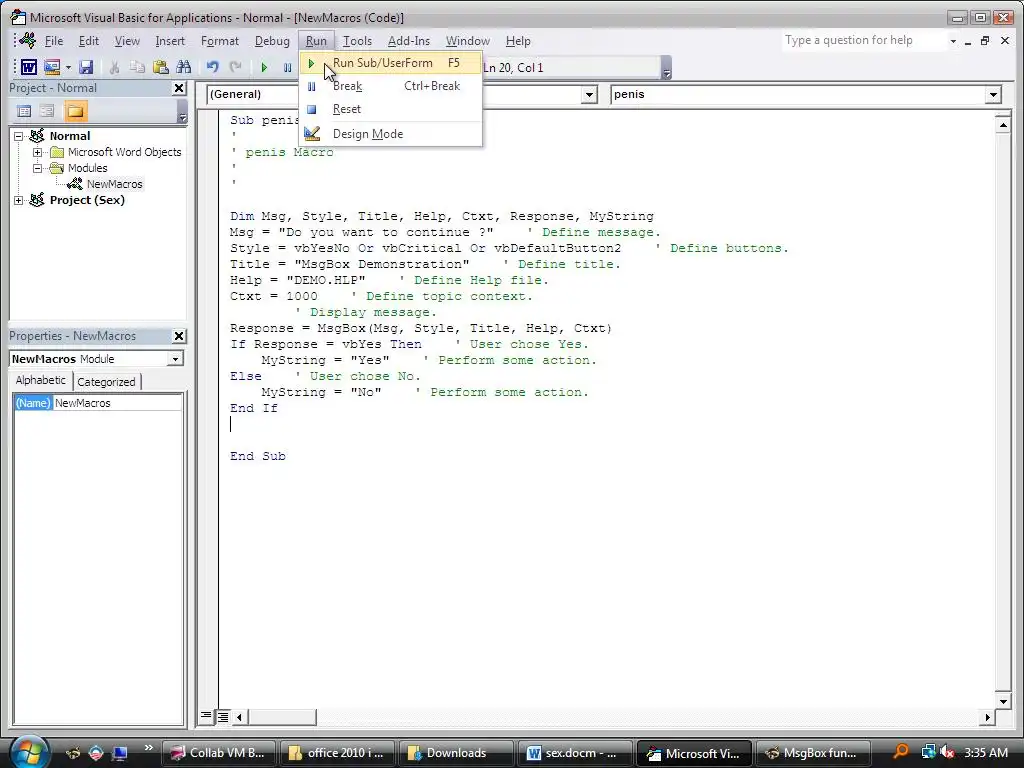The image size is (1024, 768).
Task: Open the File menu
Action: coord(54,41)
